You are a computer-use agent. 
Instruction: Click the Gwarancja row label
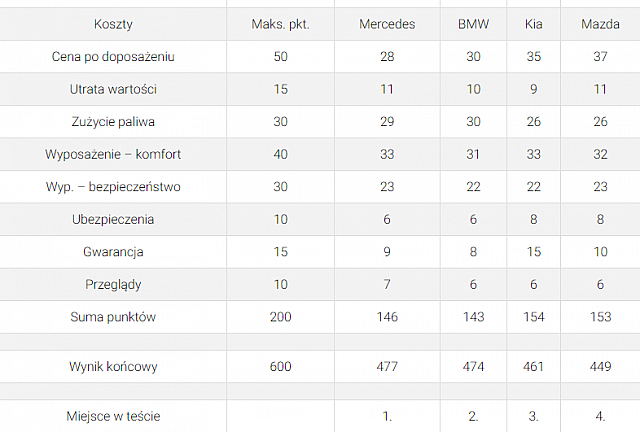113,252
